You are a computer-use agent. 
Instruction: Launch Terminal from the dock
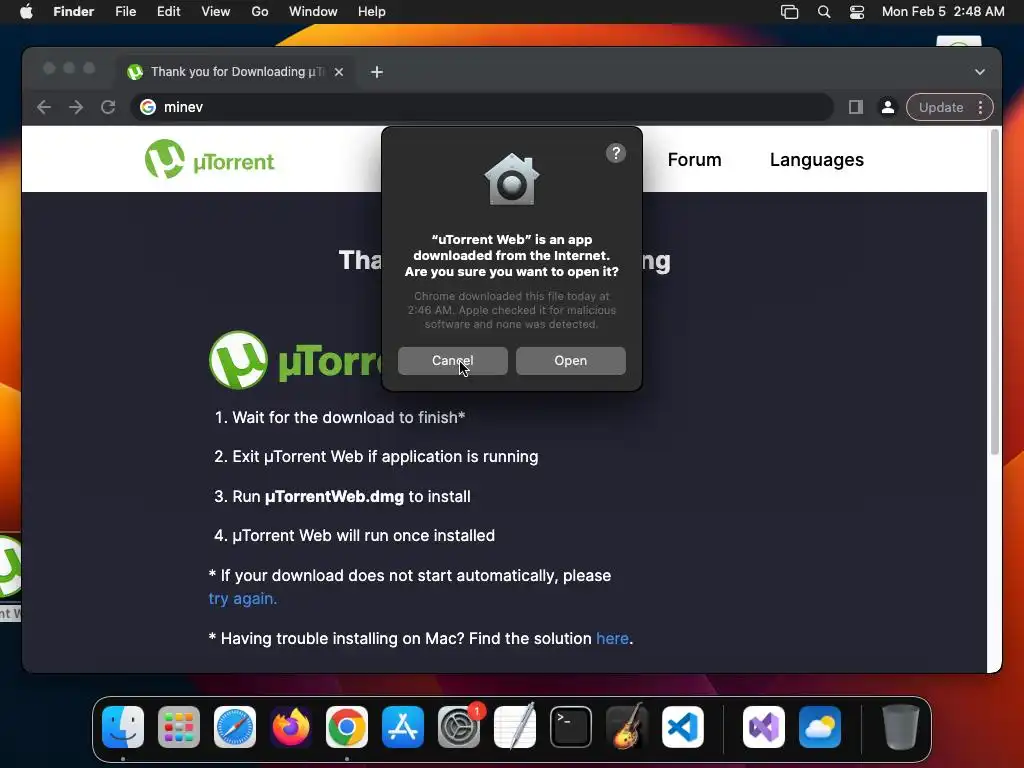(x=571, y=727)
